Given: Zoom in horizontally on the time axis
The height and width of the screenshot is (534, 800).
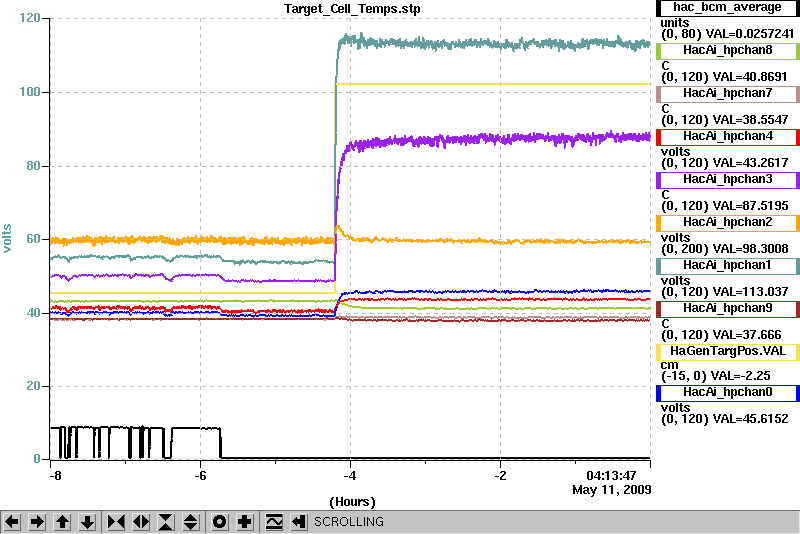Looking at the screenshot, I should click(x=116, y=522).
